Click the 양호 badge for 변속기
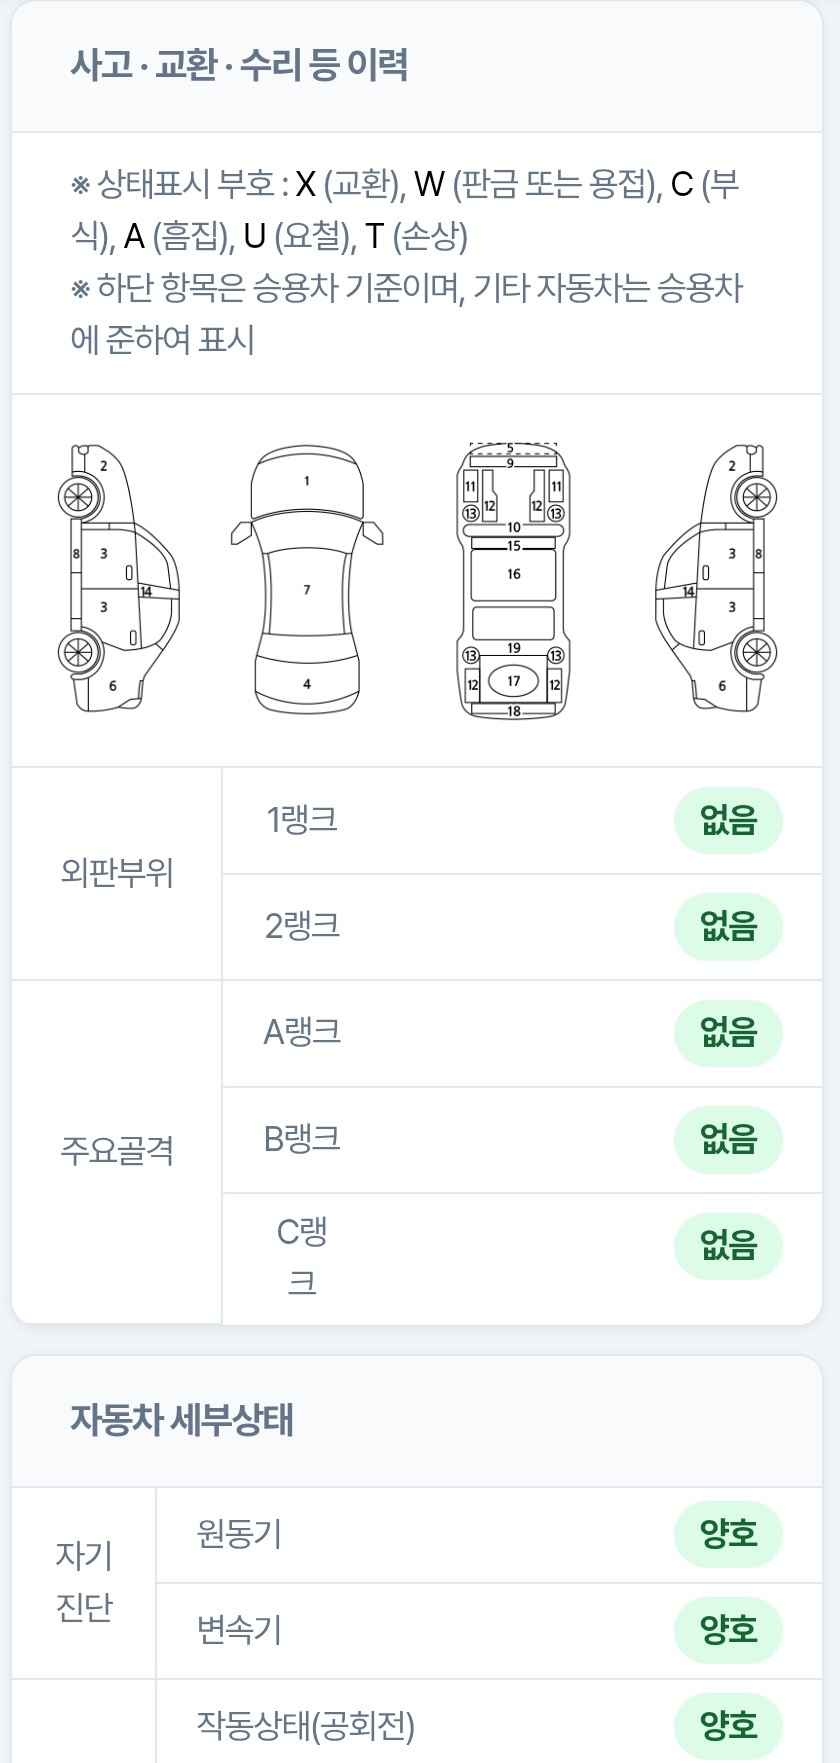Viewport: 840px width, 1763px height. [x=728, y=1631]
